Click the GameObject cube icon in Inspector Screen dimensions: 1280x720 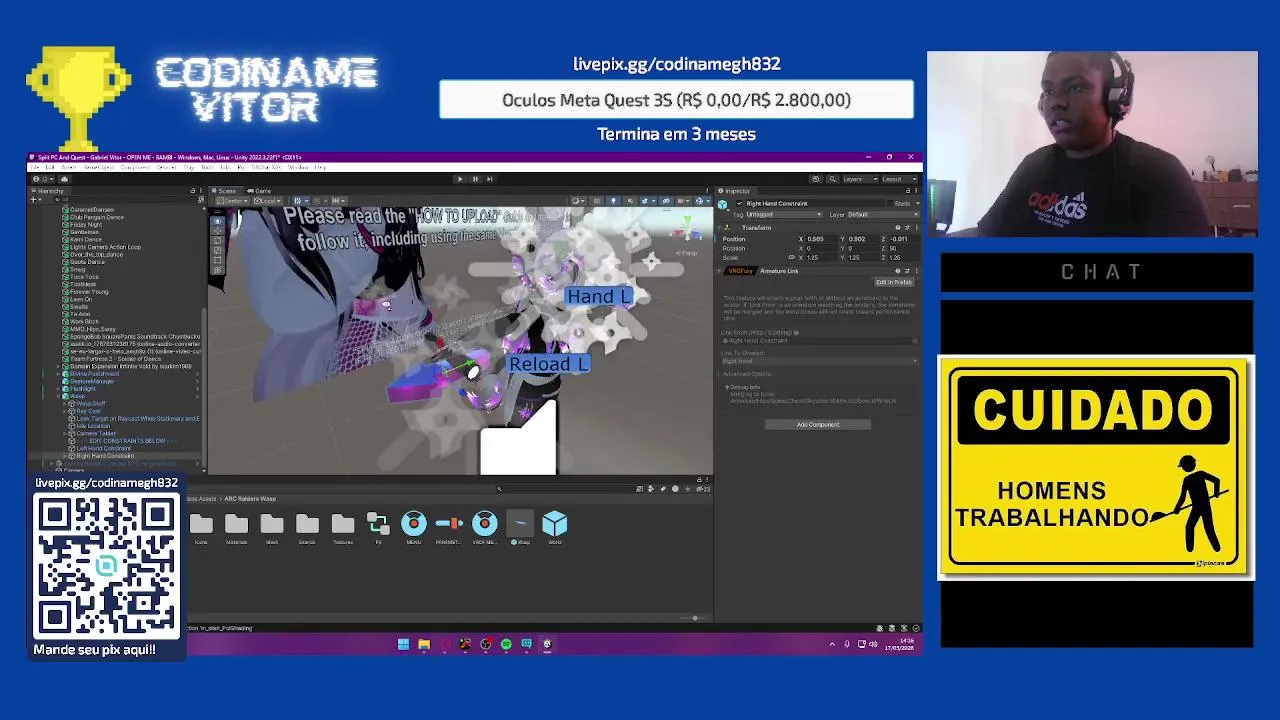[722, 204]
